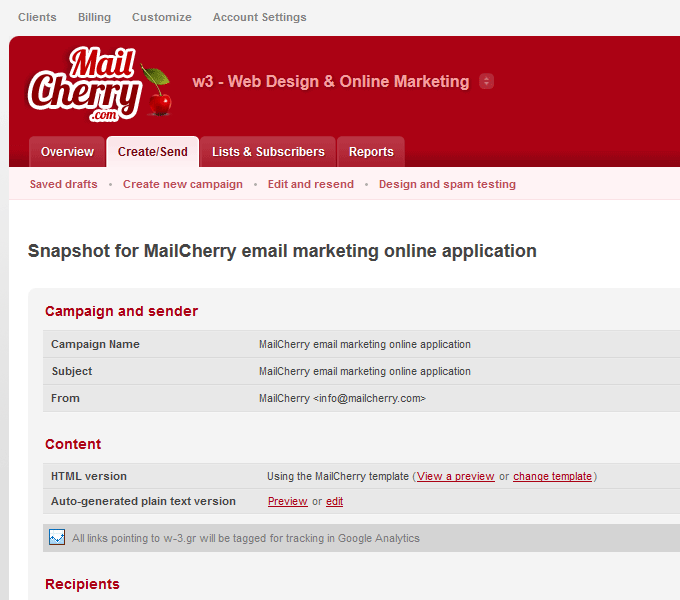Click the From address info@mailcherry.com

coord(369,398)
